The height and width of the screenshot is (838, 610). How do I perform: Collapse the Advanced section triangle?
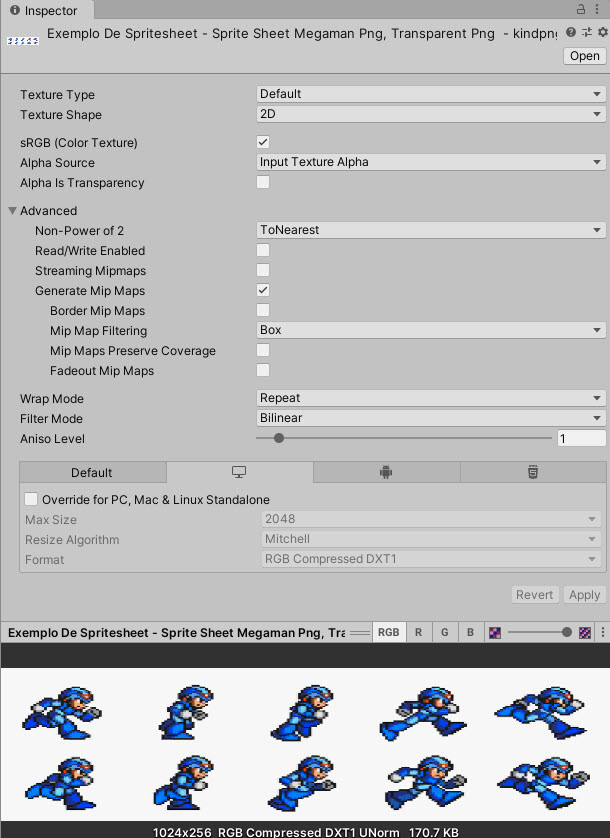coord(12,211)
